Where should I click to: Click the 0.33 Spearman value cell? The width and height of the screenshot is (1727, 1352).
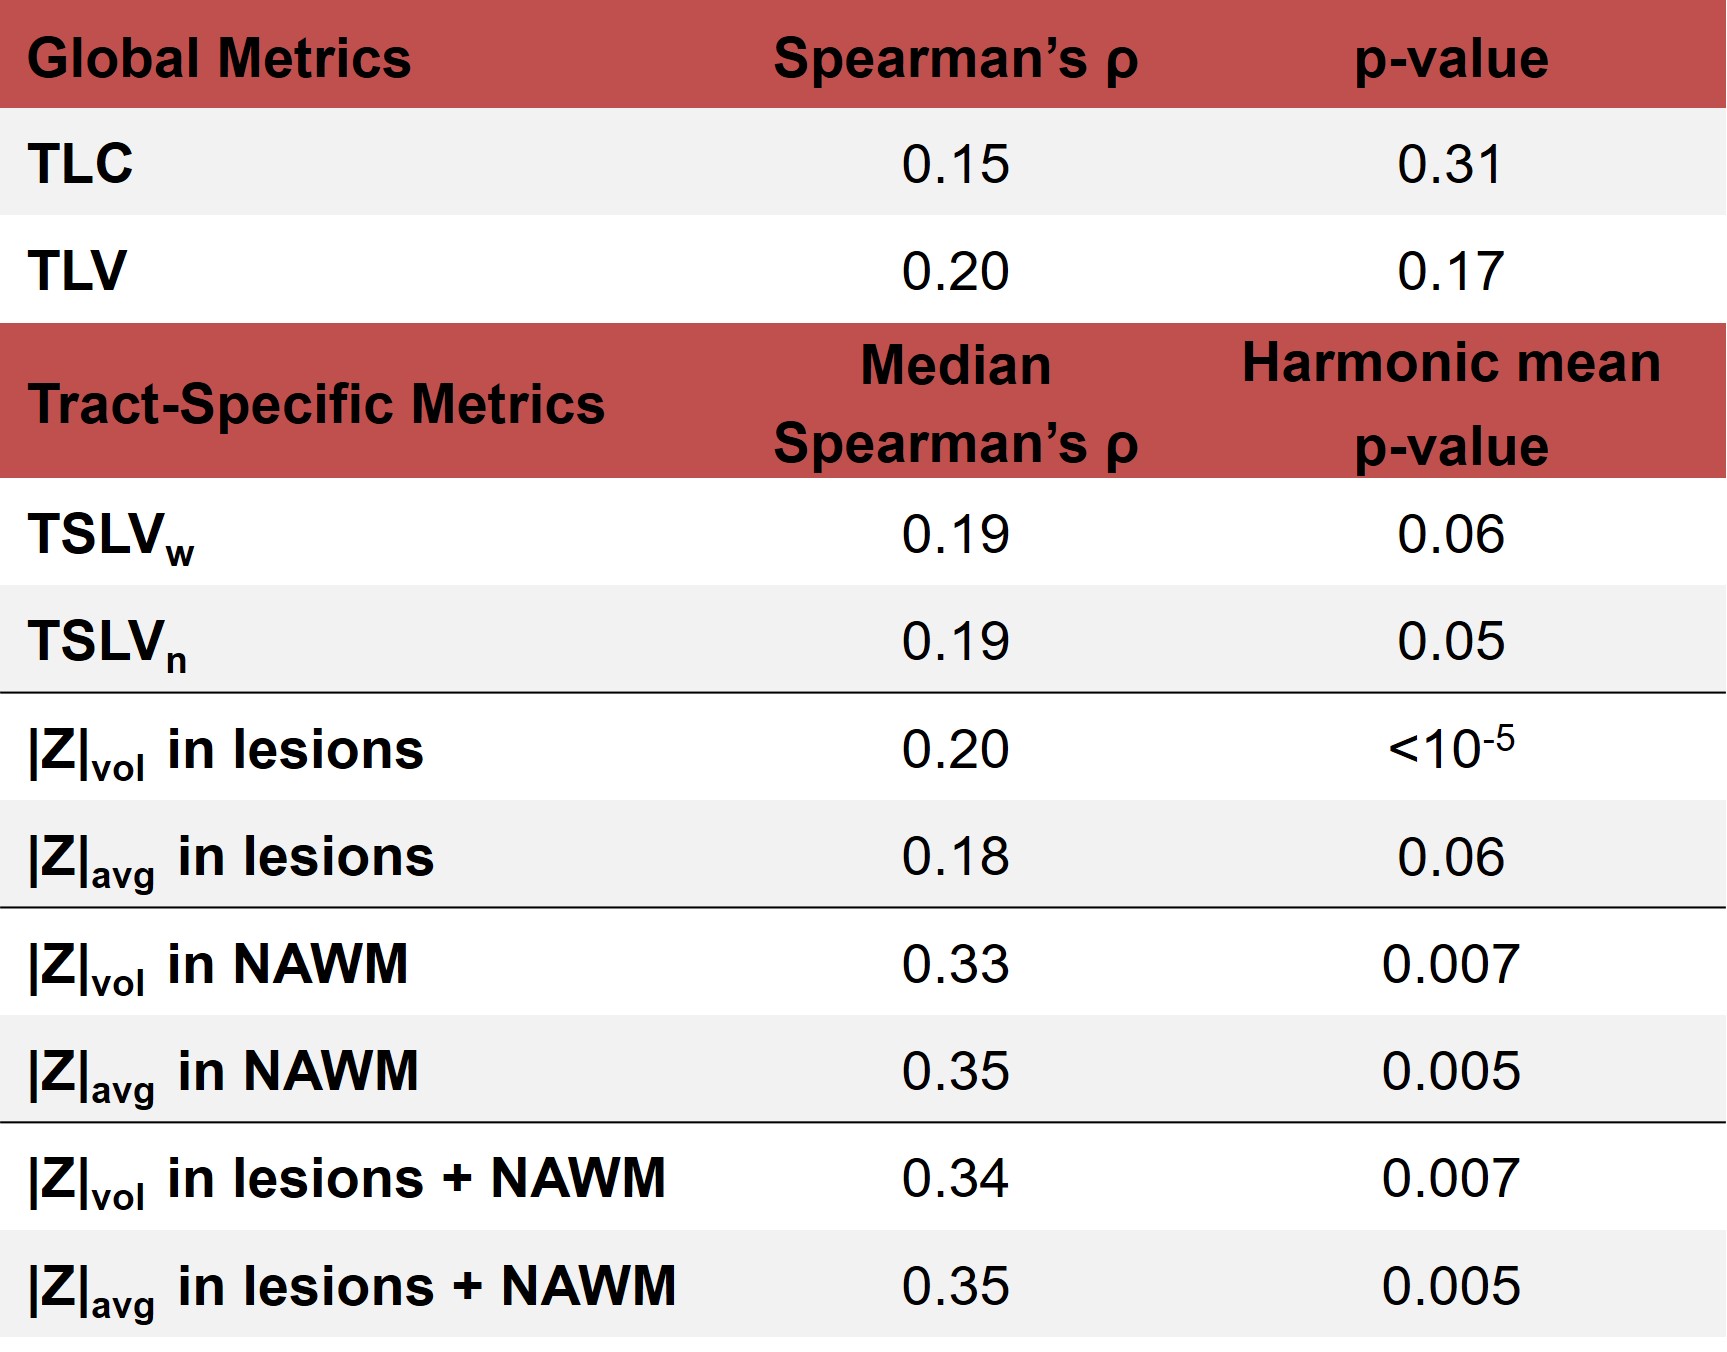tap(955, 964)
